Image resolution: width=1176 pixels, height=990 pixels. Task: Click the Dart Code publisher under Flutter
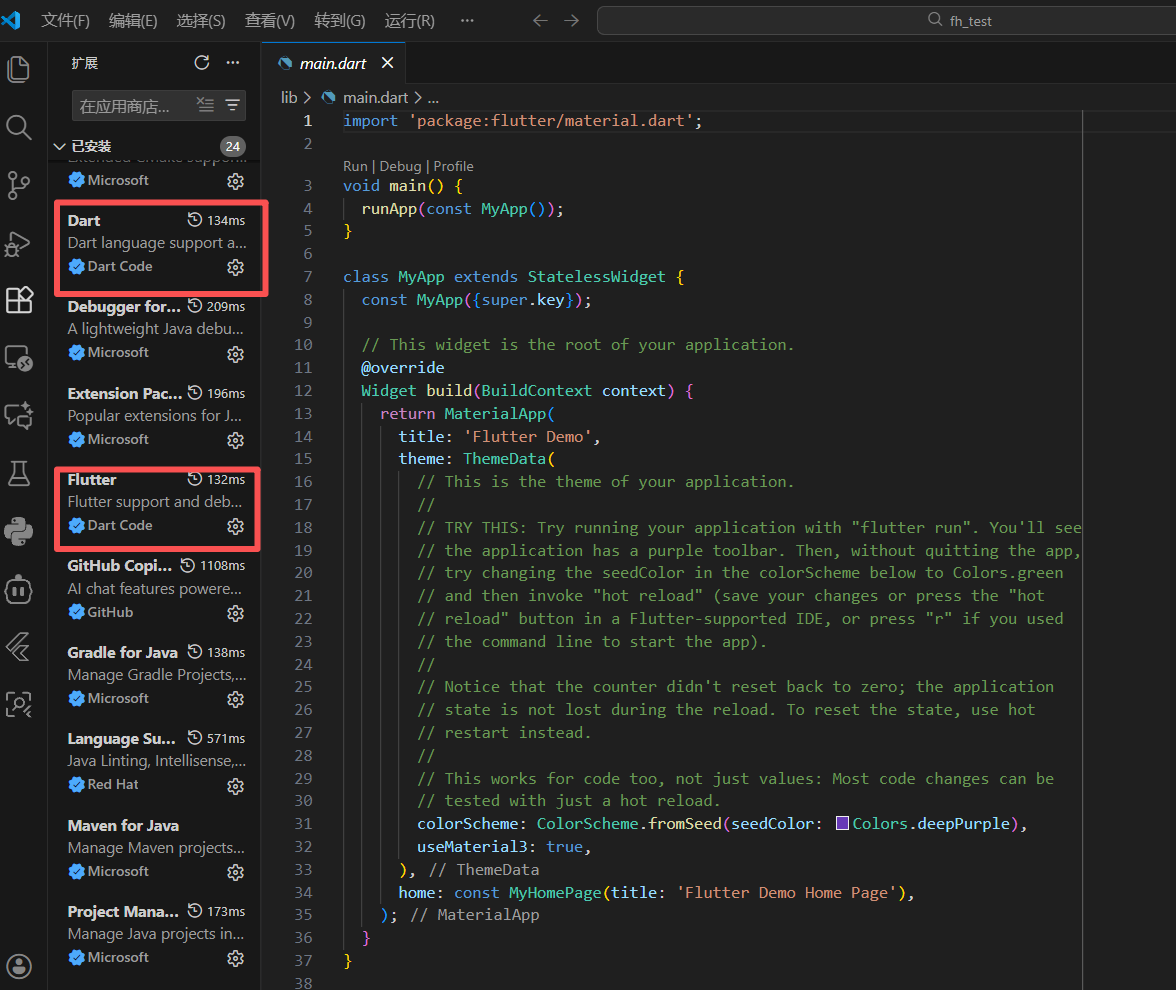pos(120,526)
